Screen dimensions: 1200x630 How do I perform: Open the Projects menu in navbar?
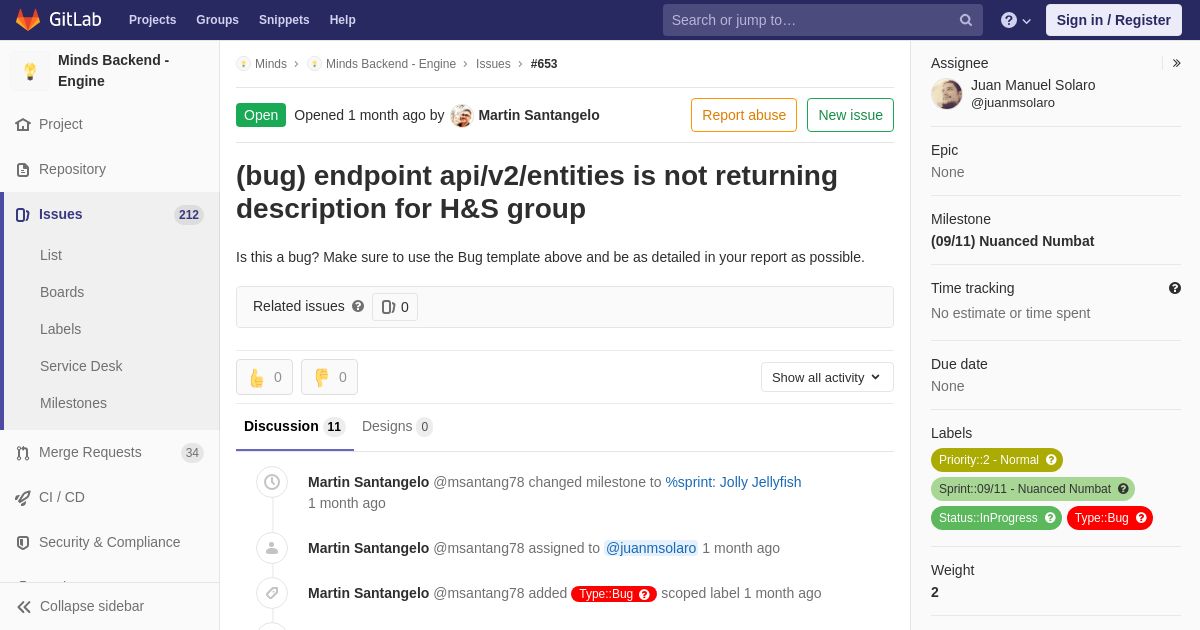point(152,20)
